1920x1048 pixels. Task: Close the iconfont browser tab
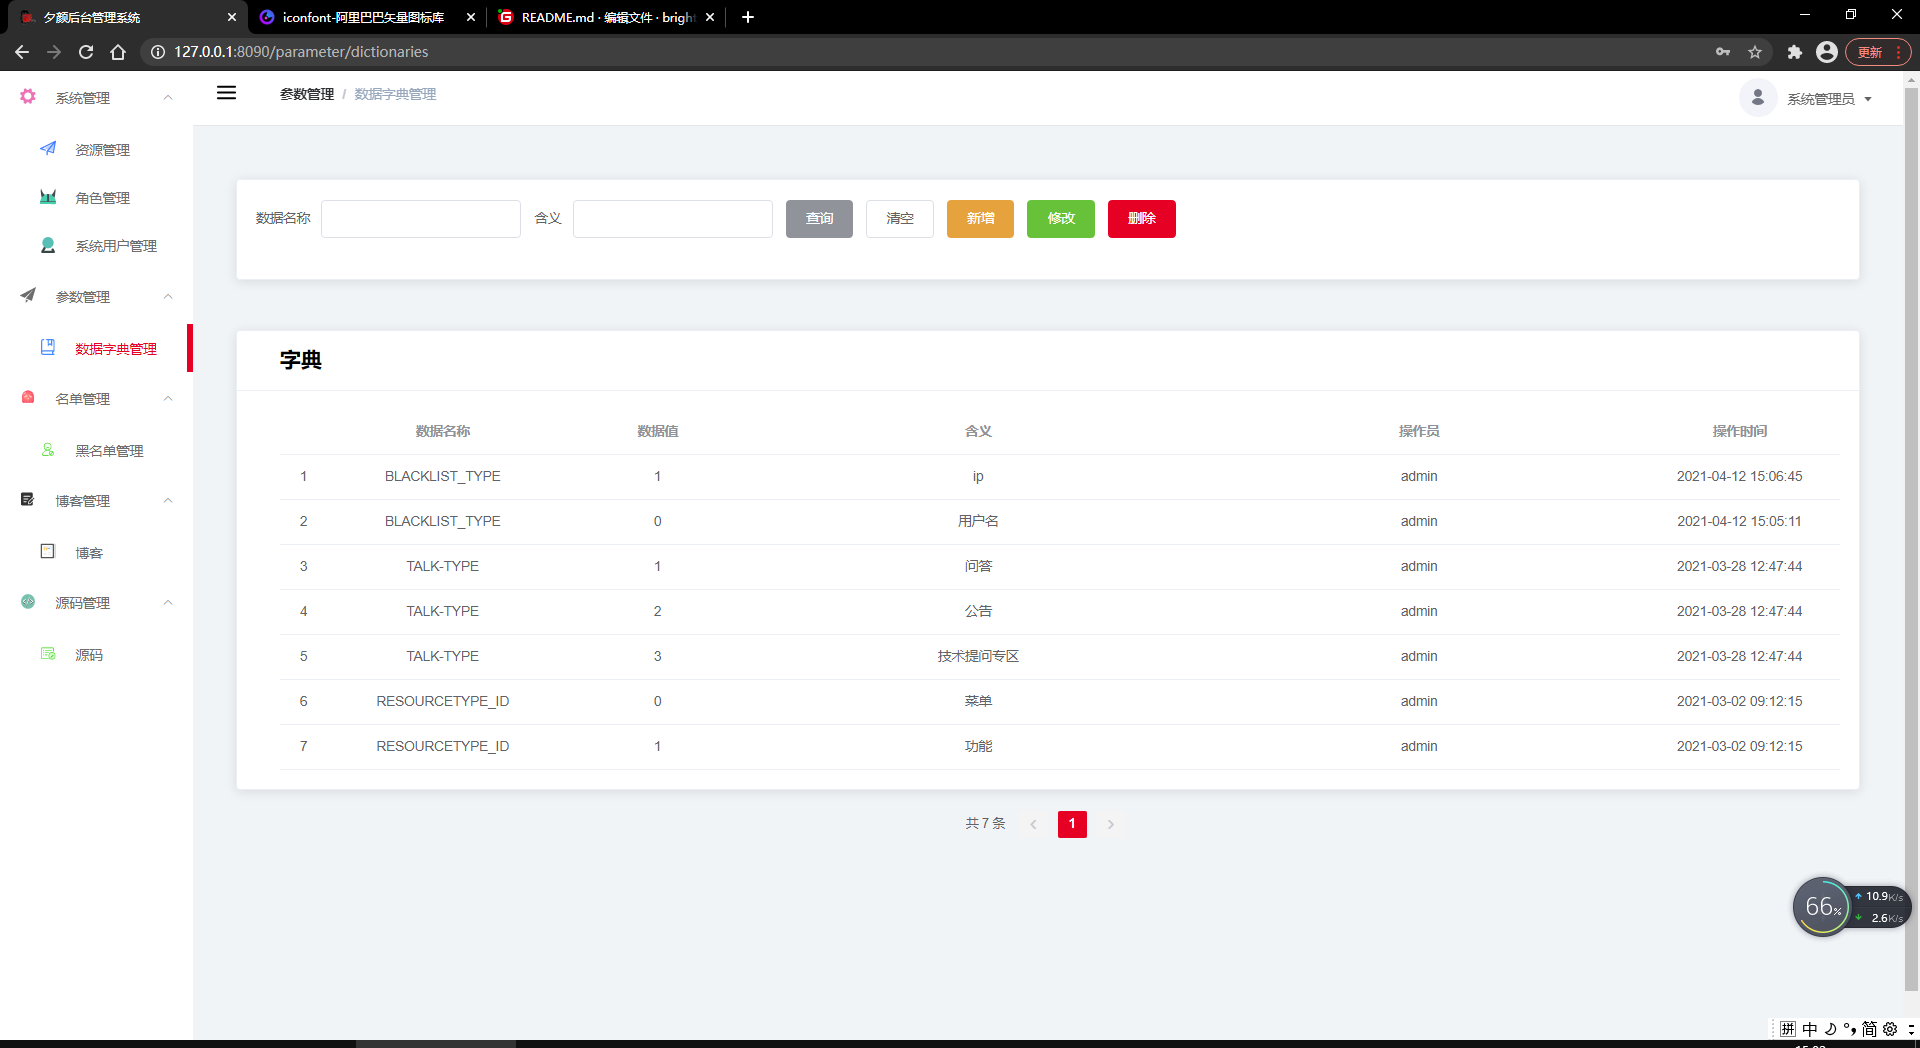tap(471, 17)
